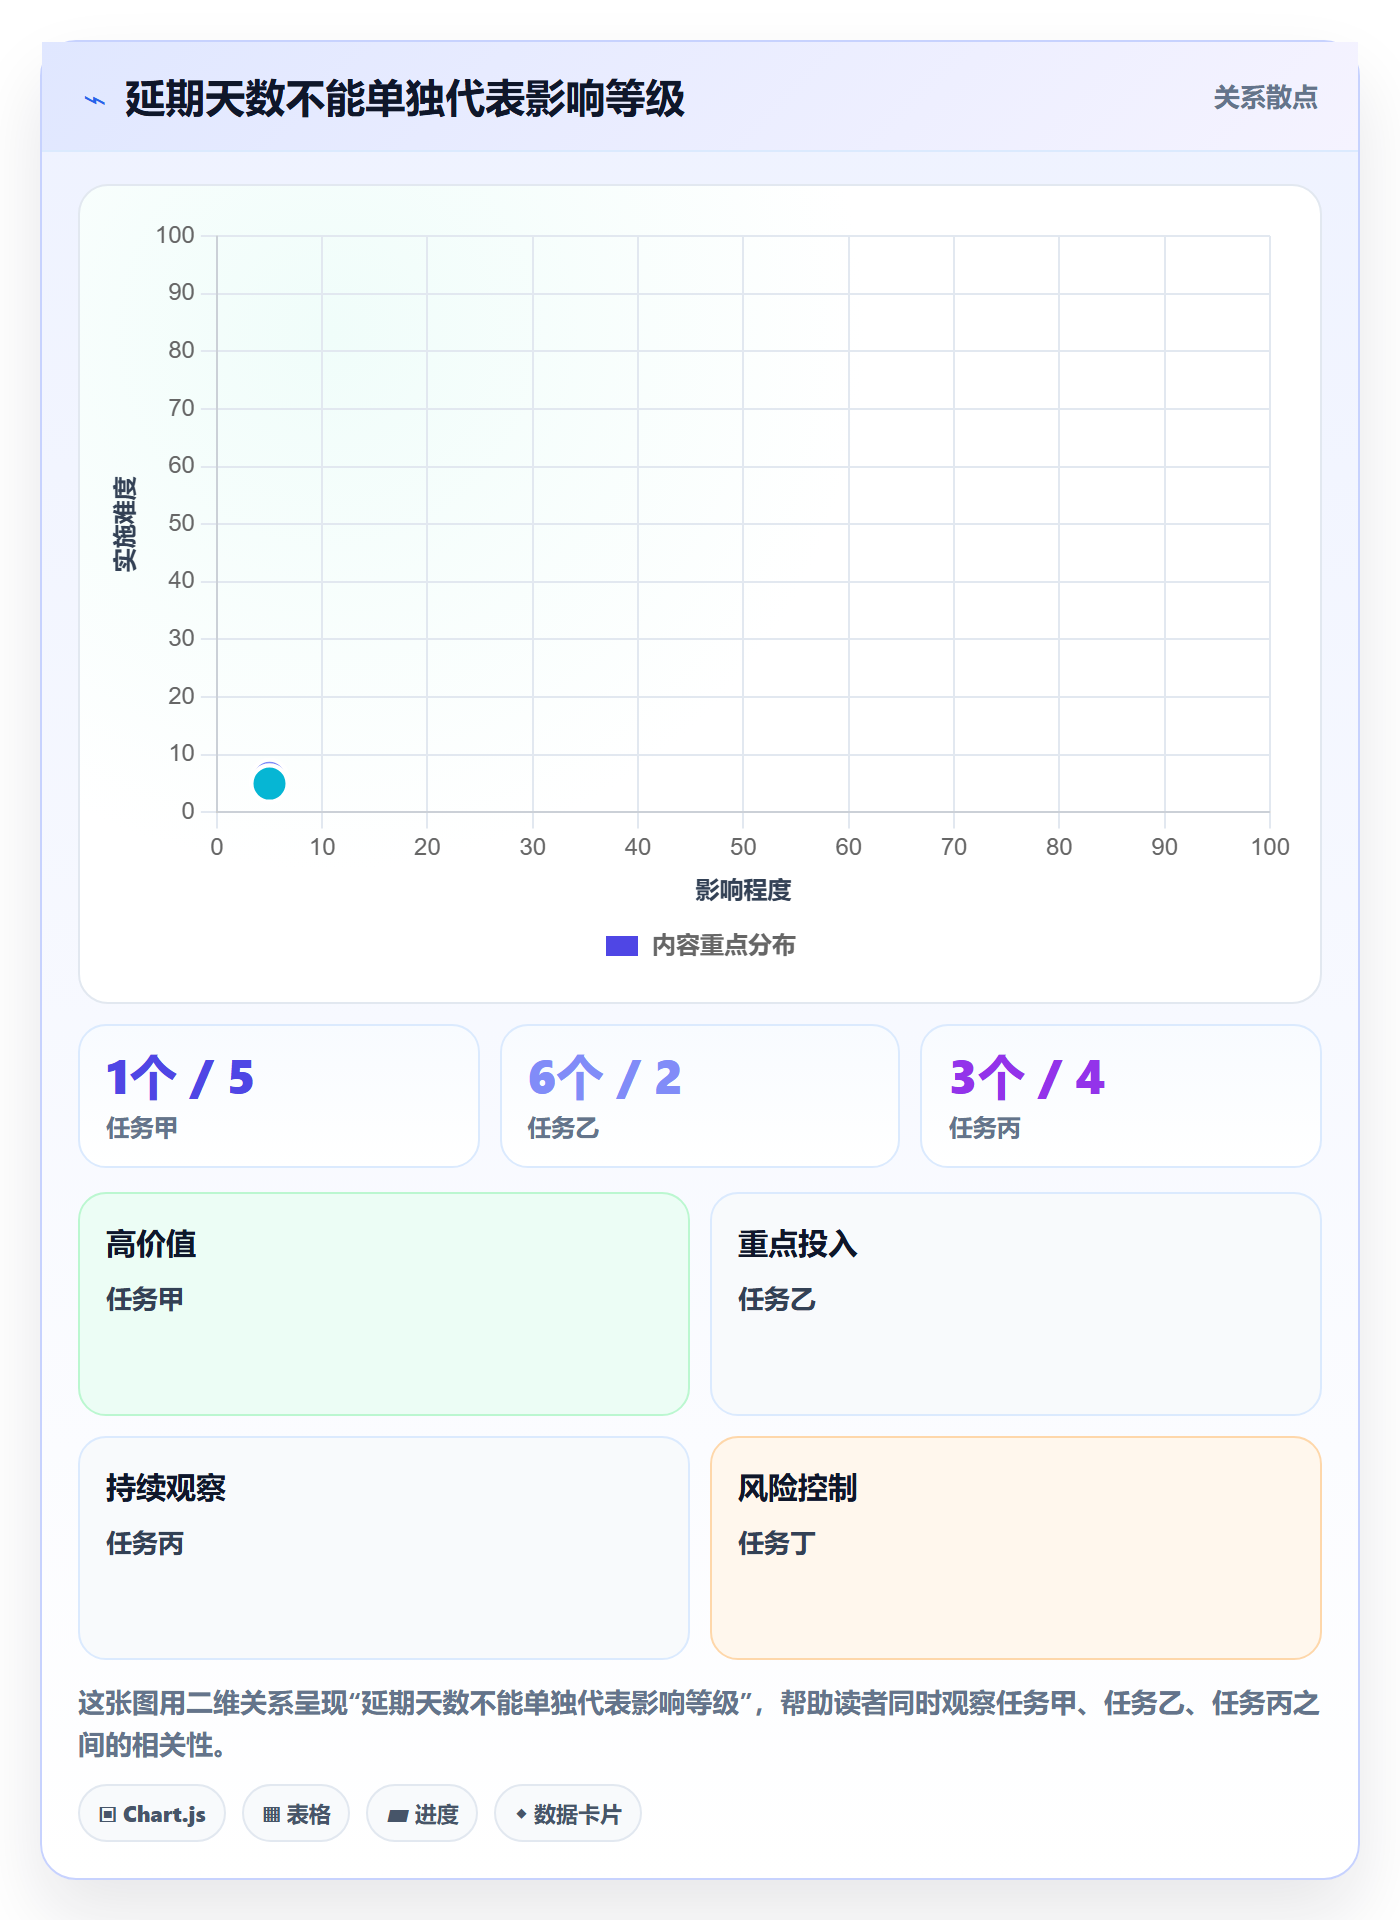1400x1920 pixels.
Task: Open the 持续观察 quadrant card
Action: (384, 1548)
